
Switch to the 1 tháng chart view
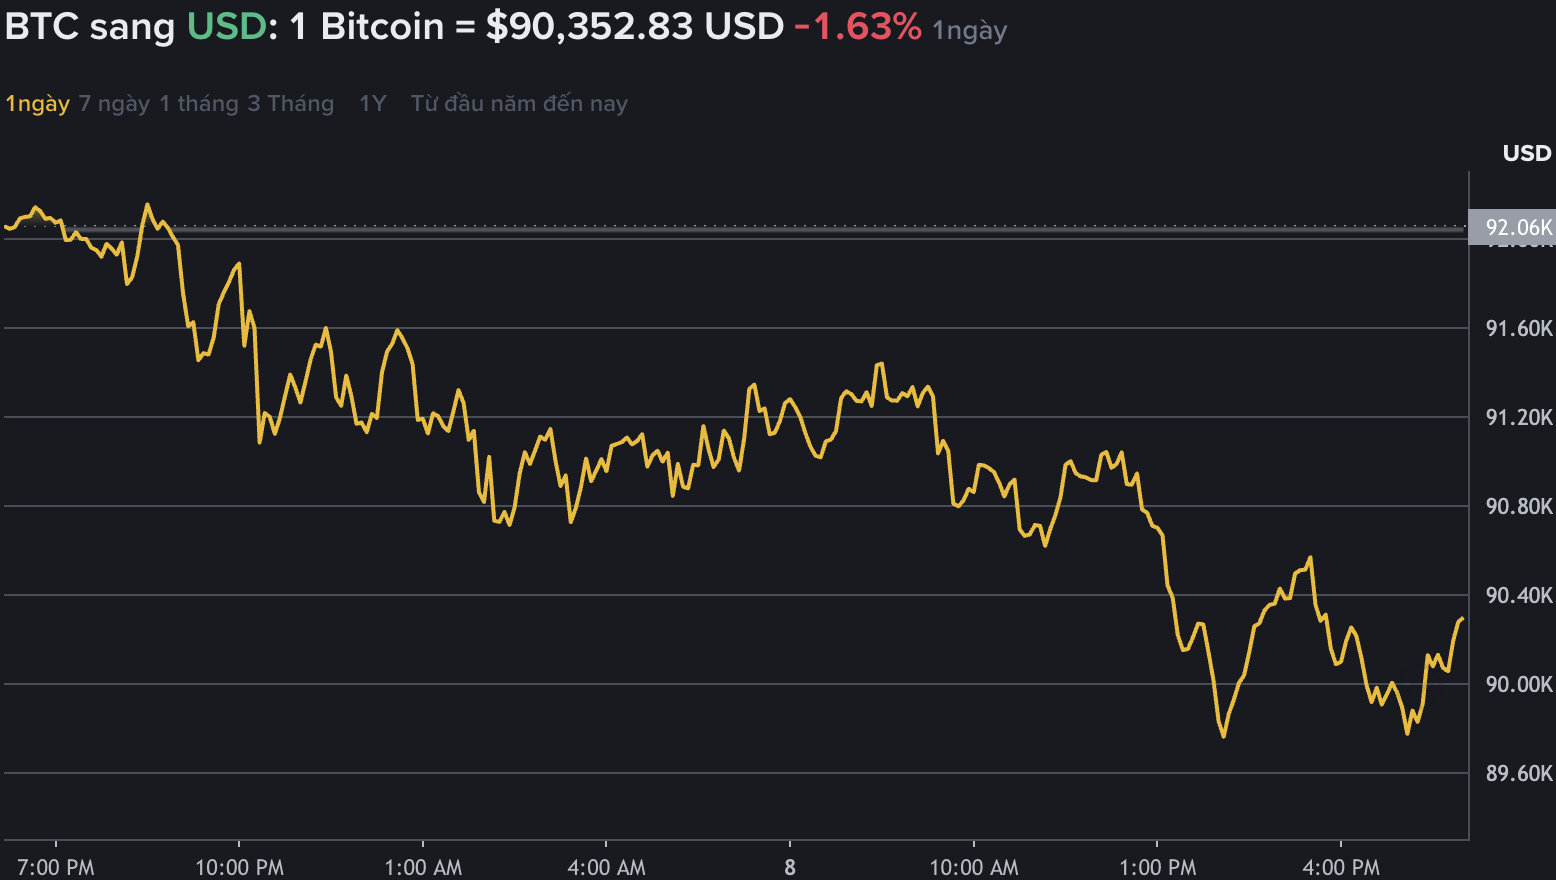click(198, 103)
